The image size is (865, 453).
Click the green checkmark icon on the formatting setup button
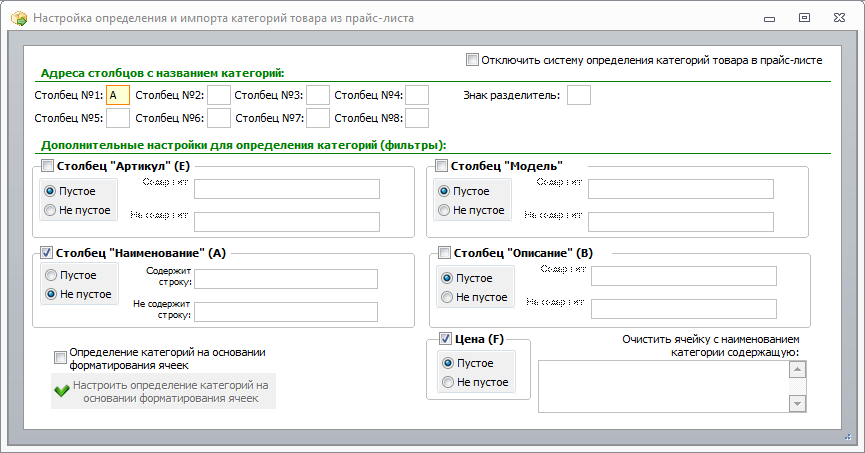click(x=62, y=391)
